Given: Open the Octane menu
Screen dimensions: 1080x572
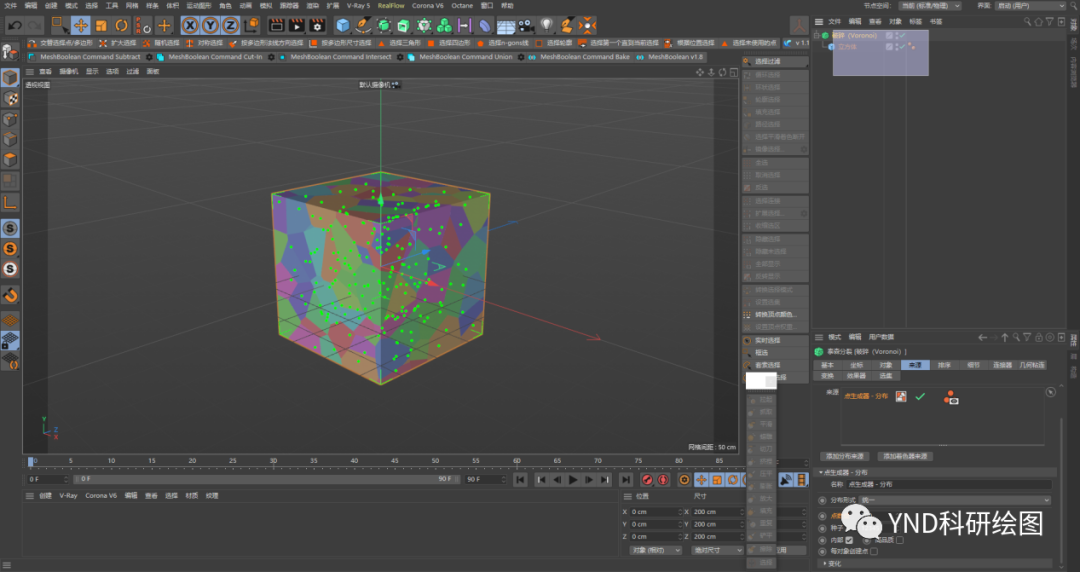Looking at the screenshot, I should pos(462,6).
